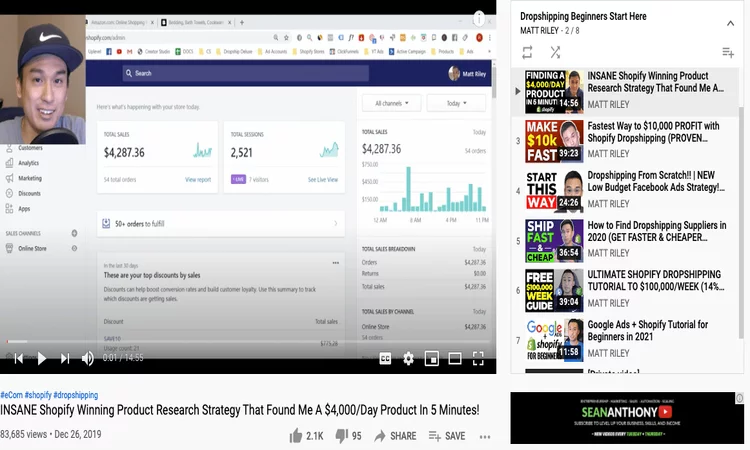This screenshot has width=750, height=450.
Task: View Online Store eye icon
Action: [x=74, y=249]
